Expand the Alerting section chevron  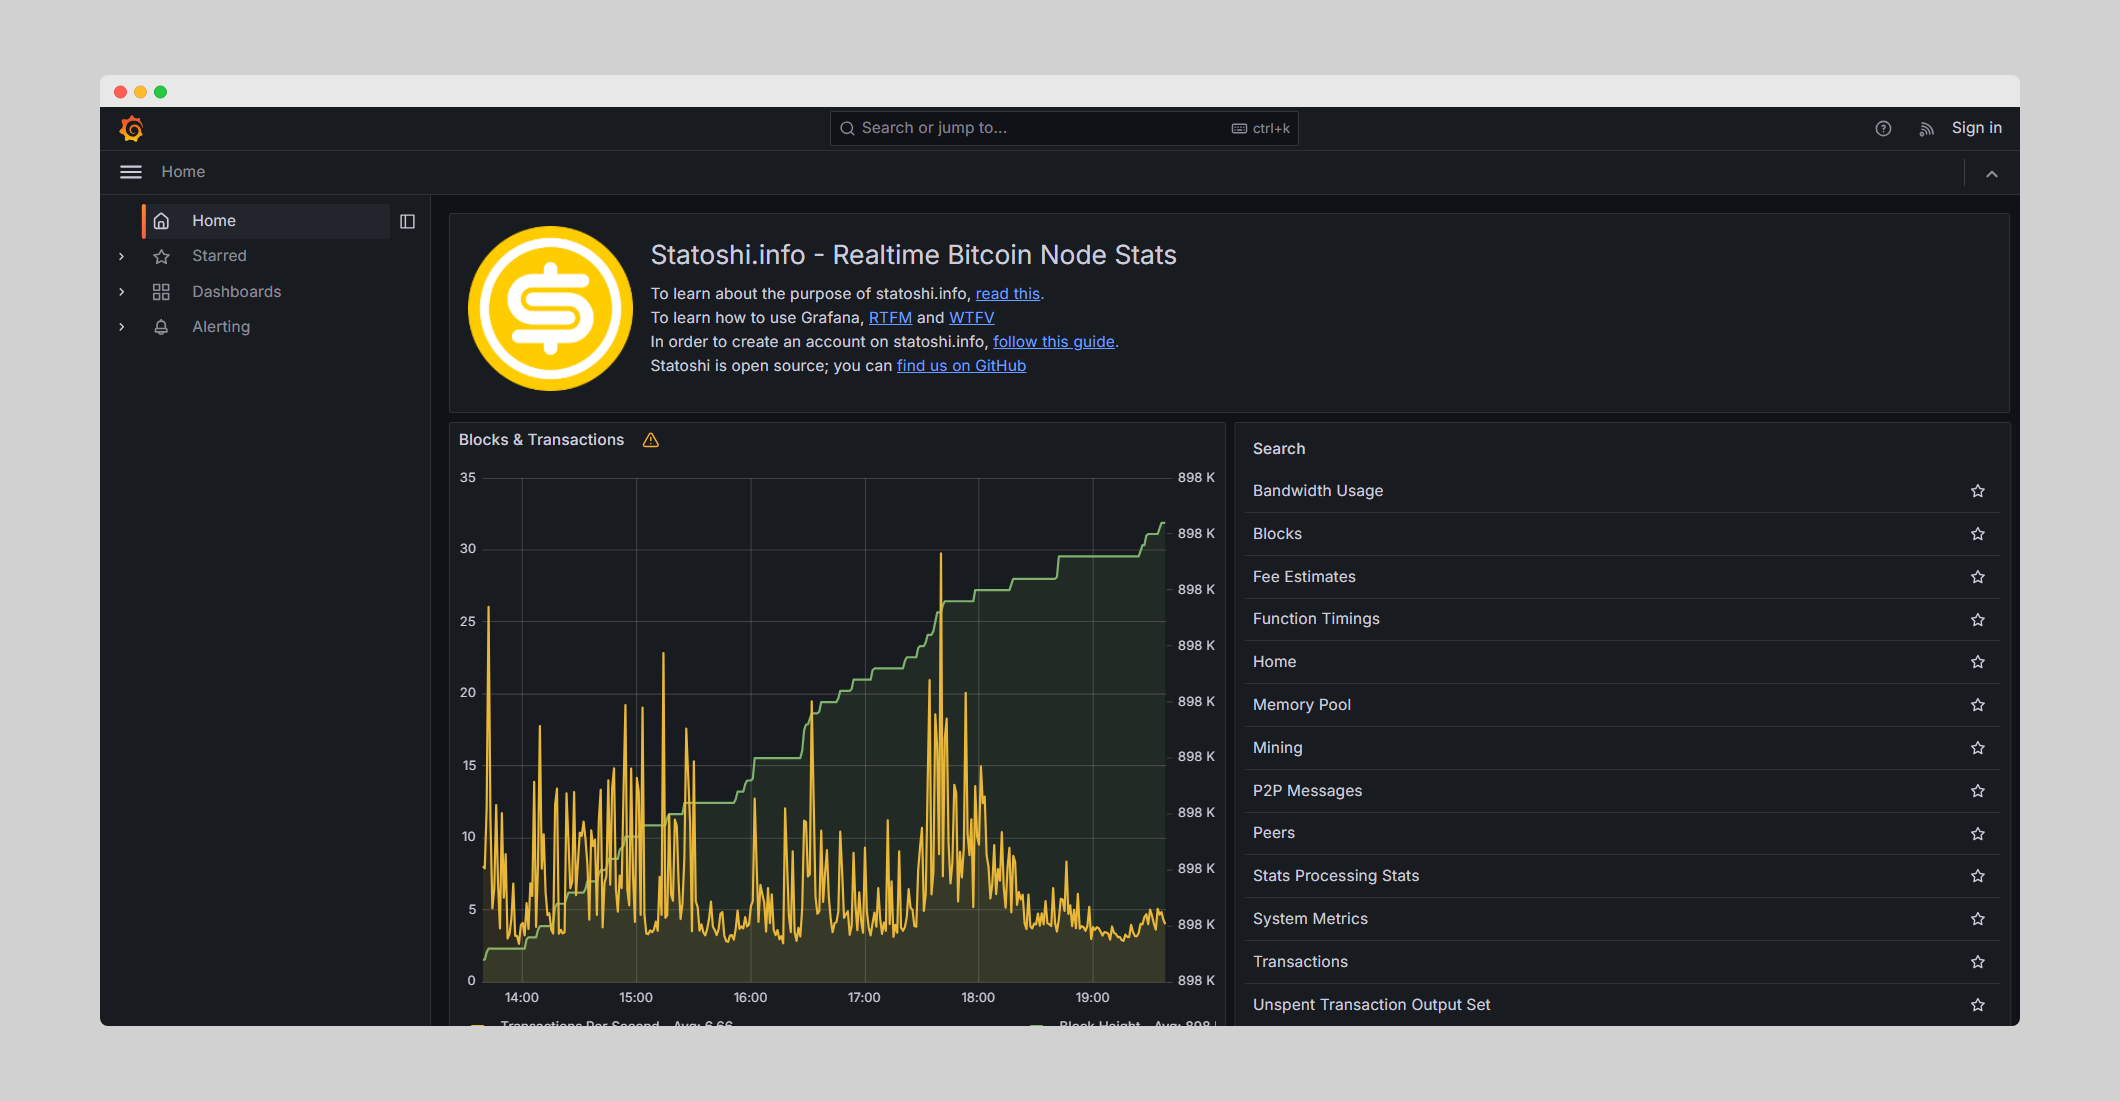(x=122, y=327)
